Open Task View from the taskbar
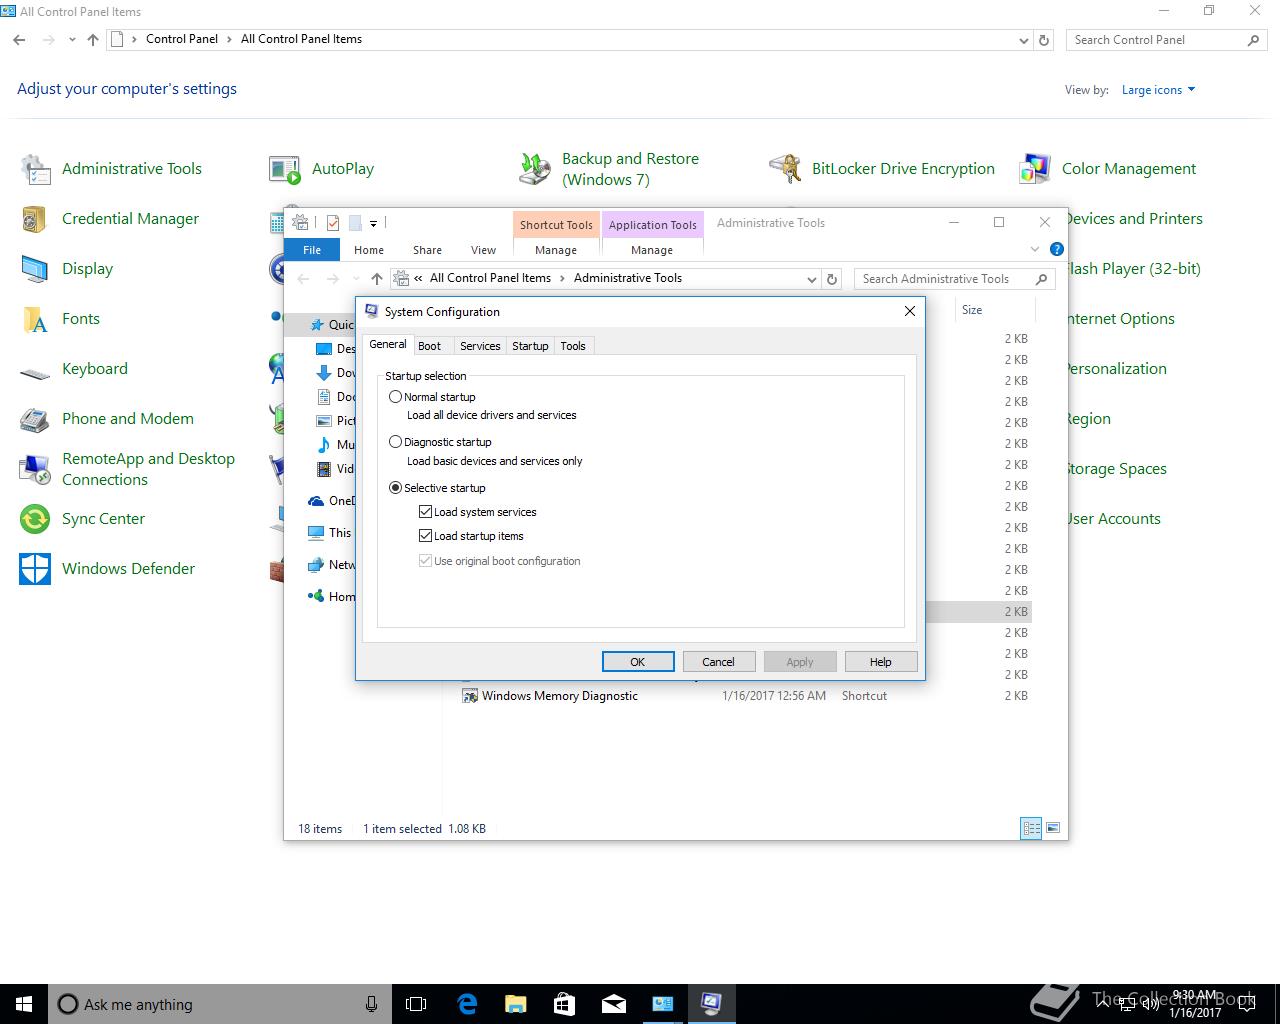 coord(416,1004)
